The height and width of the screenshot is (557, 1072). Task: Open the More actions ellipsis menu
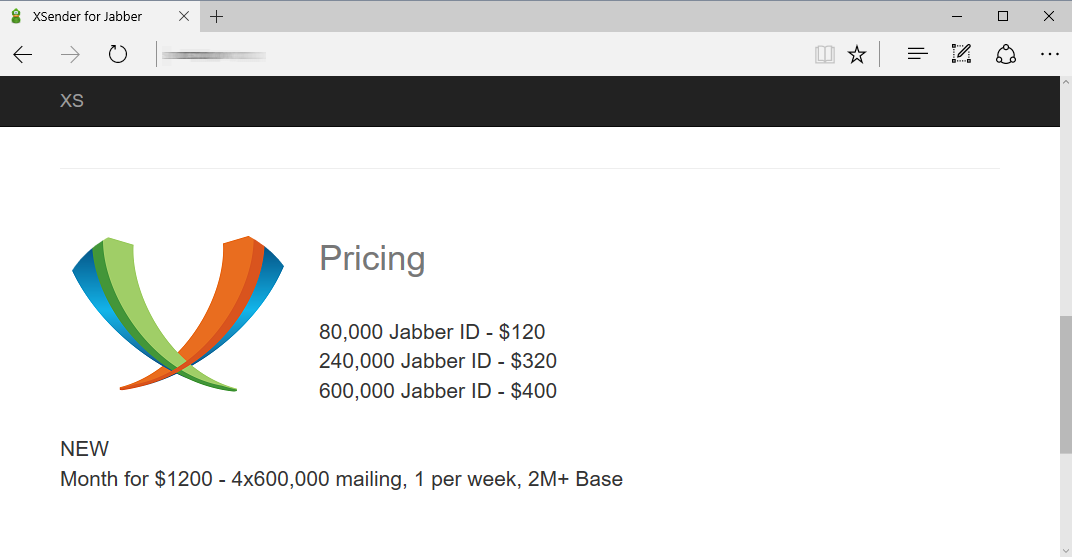click(1049, 54)
